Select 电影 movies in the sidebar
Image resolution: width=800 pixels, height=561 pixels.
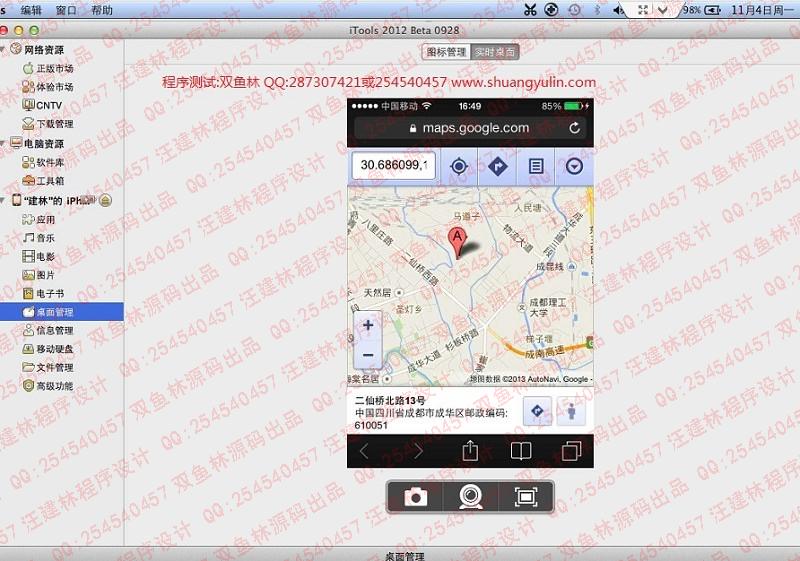(39, 256)
